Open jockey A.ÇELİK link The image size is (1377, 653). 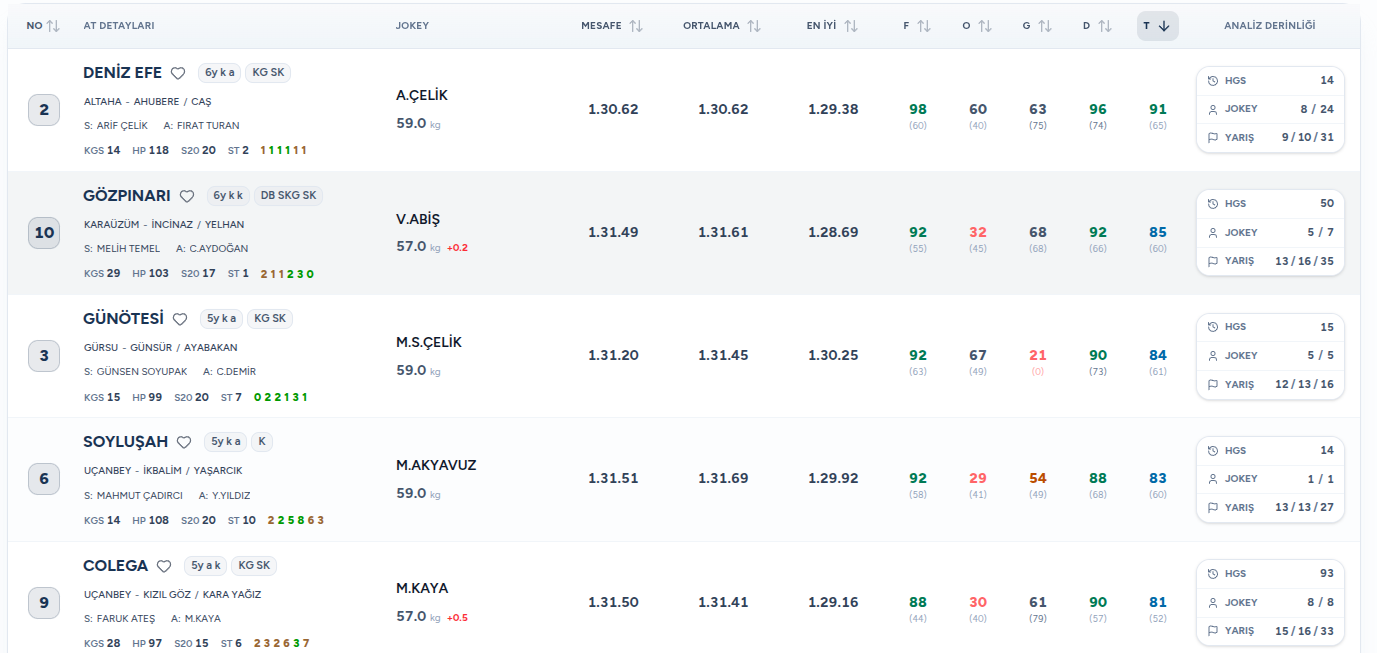click(422, 96)
